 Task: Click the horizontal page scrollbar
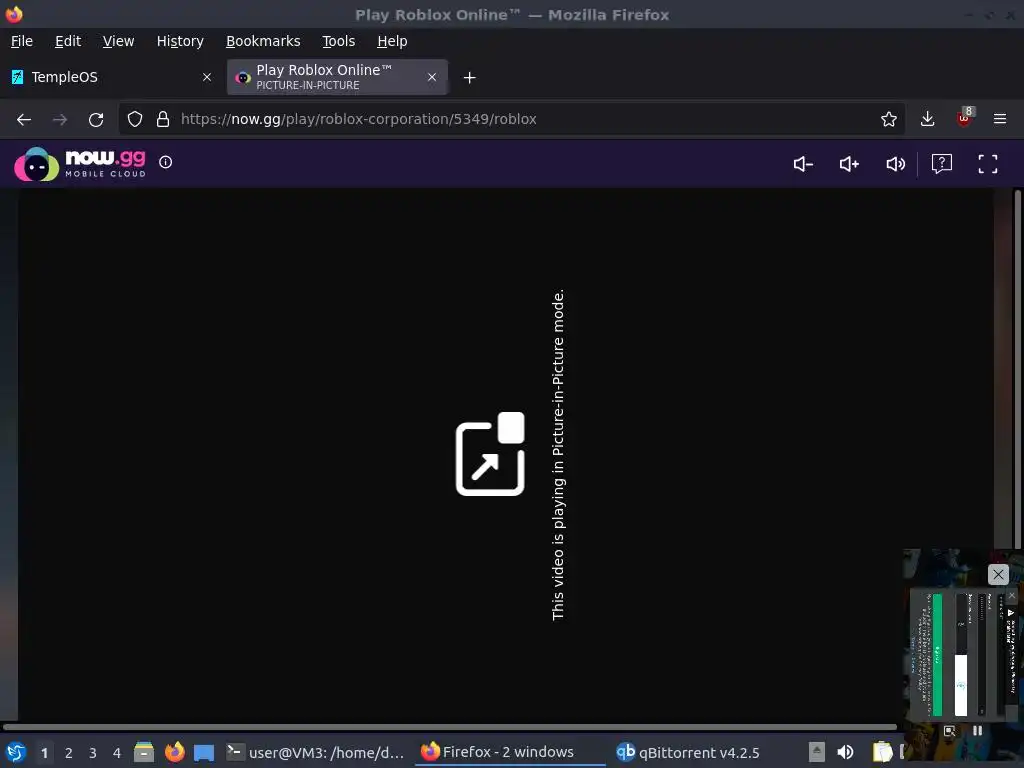click(x=449, y=727)
